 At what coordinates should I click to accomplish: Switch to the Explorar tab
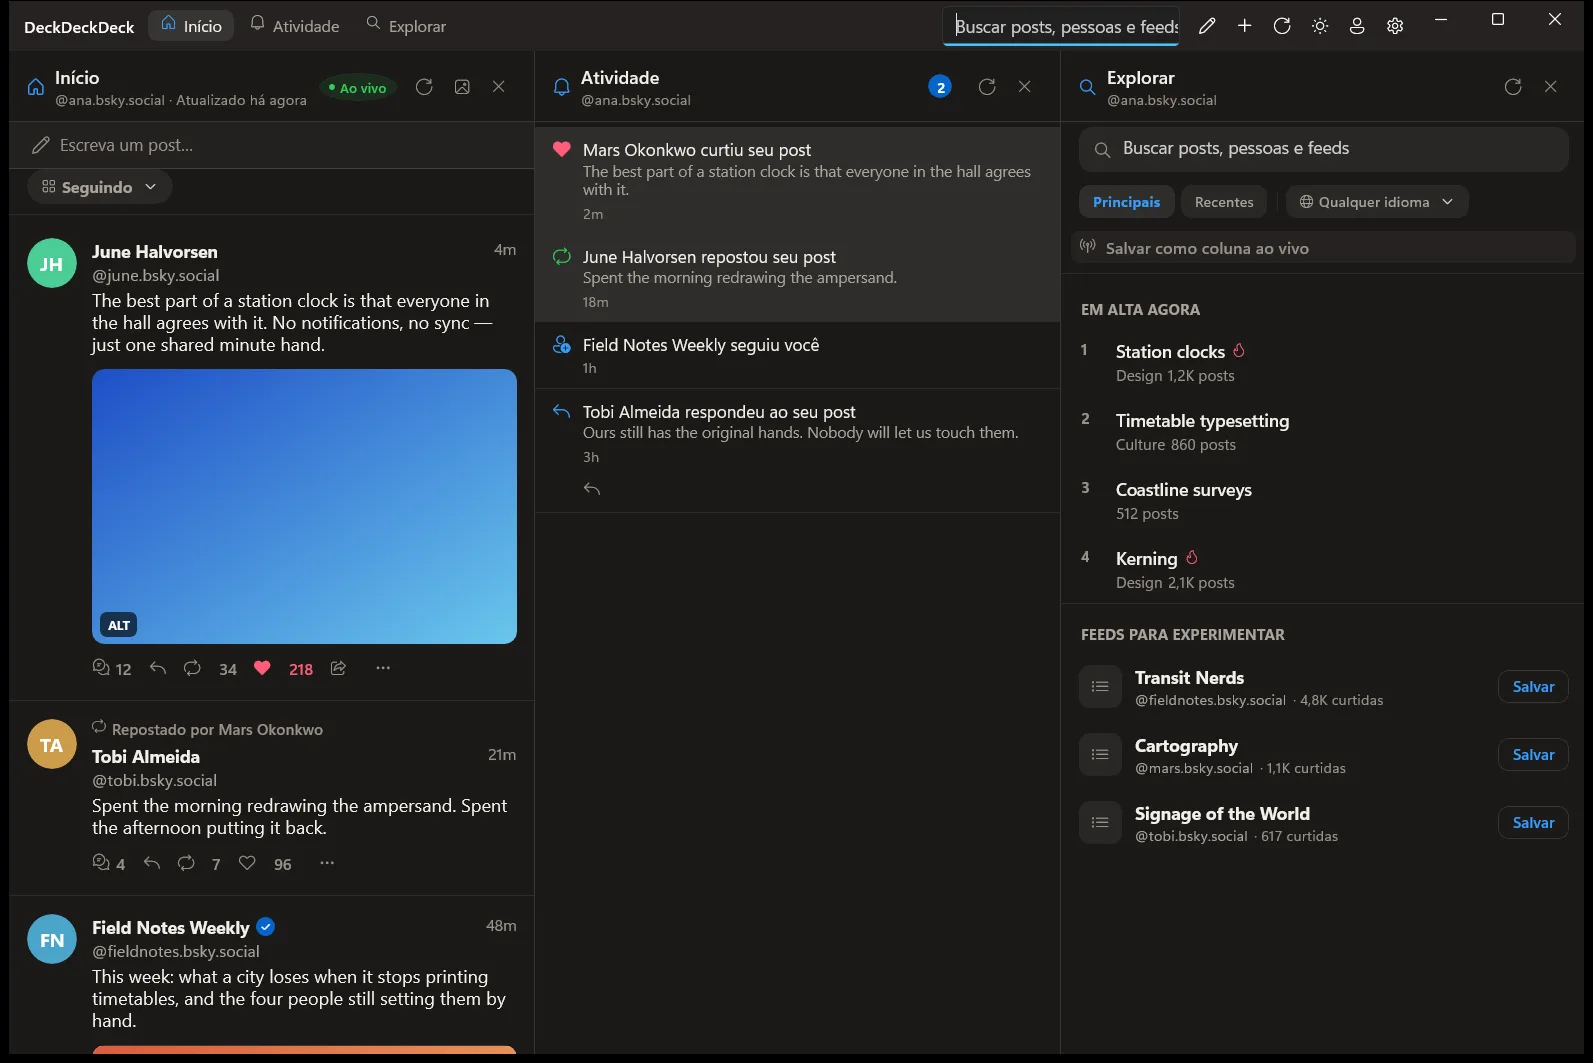click(x=406, y=26)
